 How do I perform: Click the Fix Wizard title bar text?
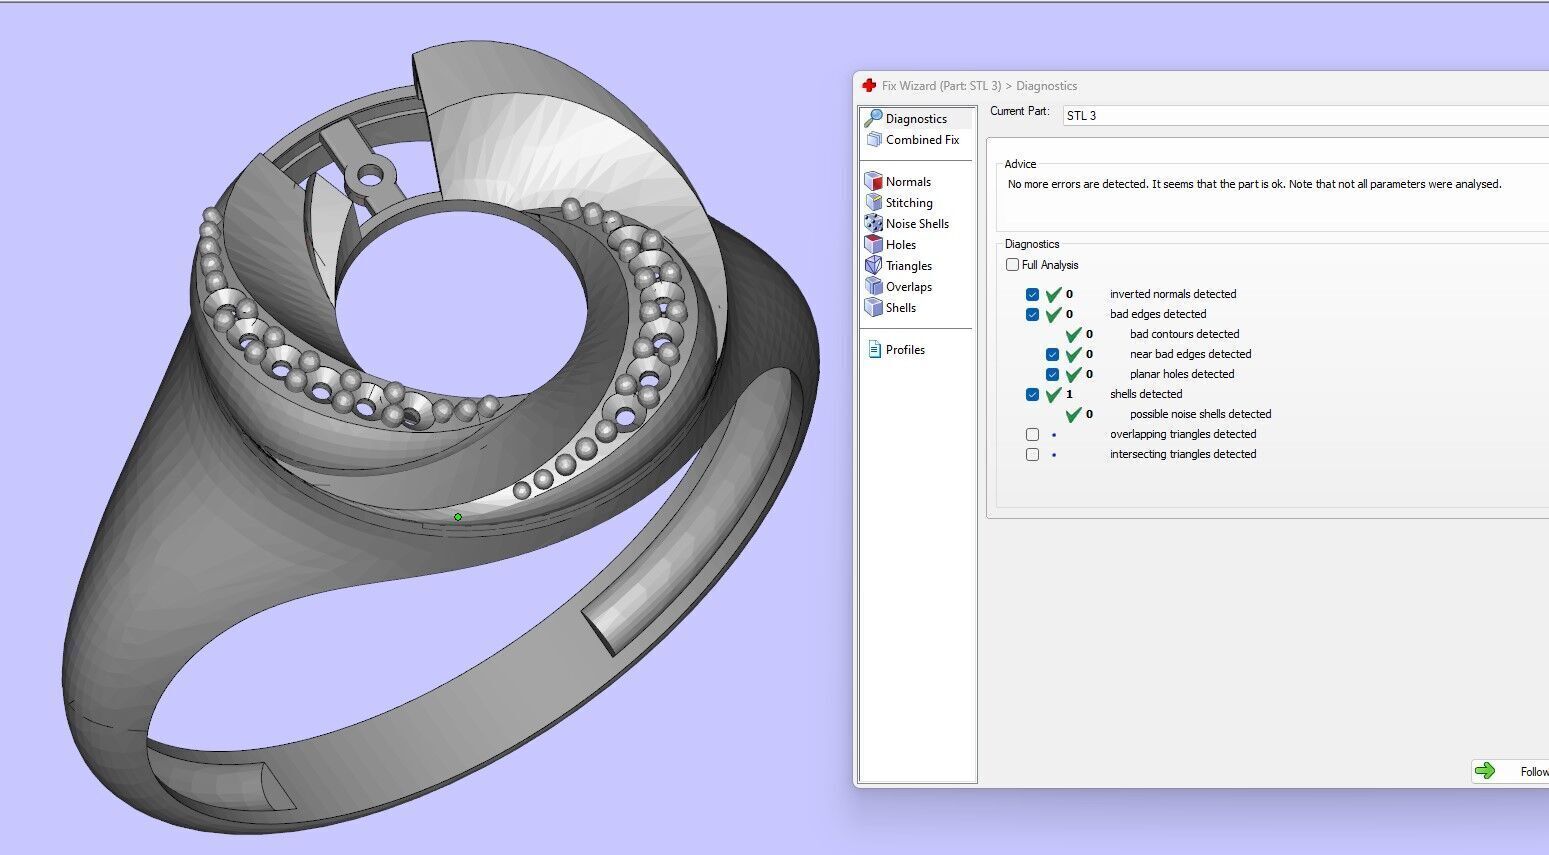click(x=979, y=86)
